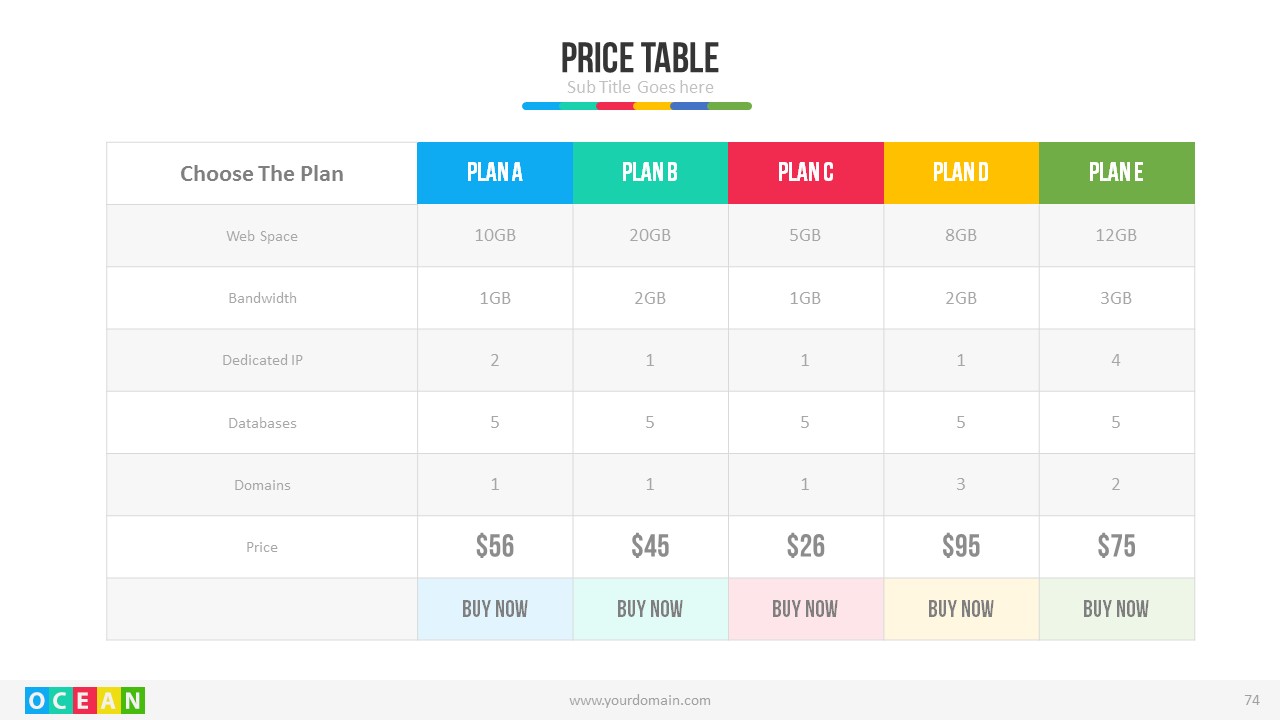This screenshot has height=720, width=1280.
Task: Pick the yellow Plan D header
Action: (x=961, y=173)
